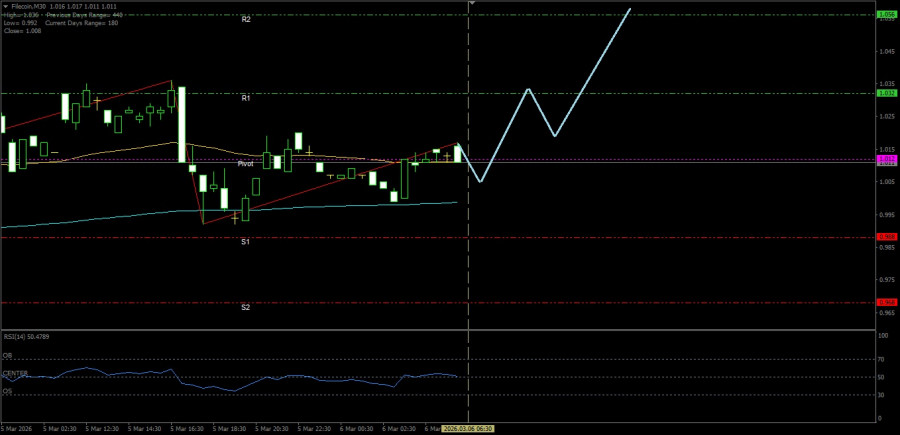The image size is (900, 435).
Task: Click the highlighted 2026.03.06 06:30 time label
Action: [x=469, y=428]
